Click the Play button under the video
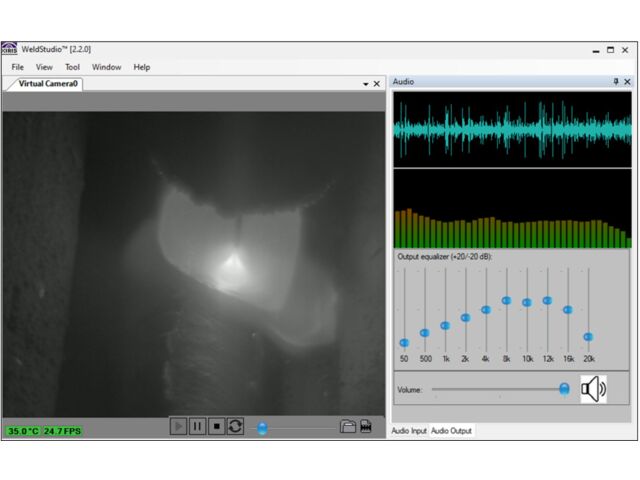The height and width of the screenshot is (480, 640). pyautogui.click(x=178, y=426)
